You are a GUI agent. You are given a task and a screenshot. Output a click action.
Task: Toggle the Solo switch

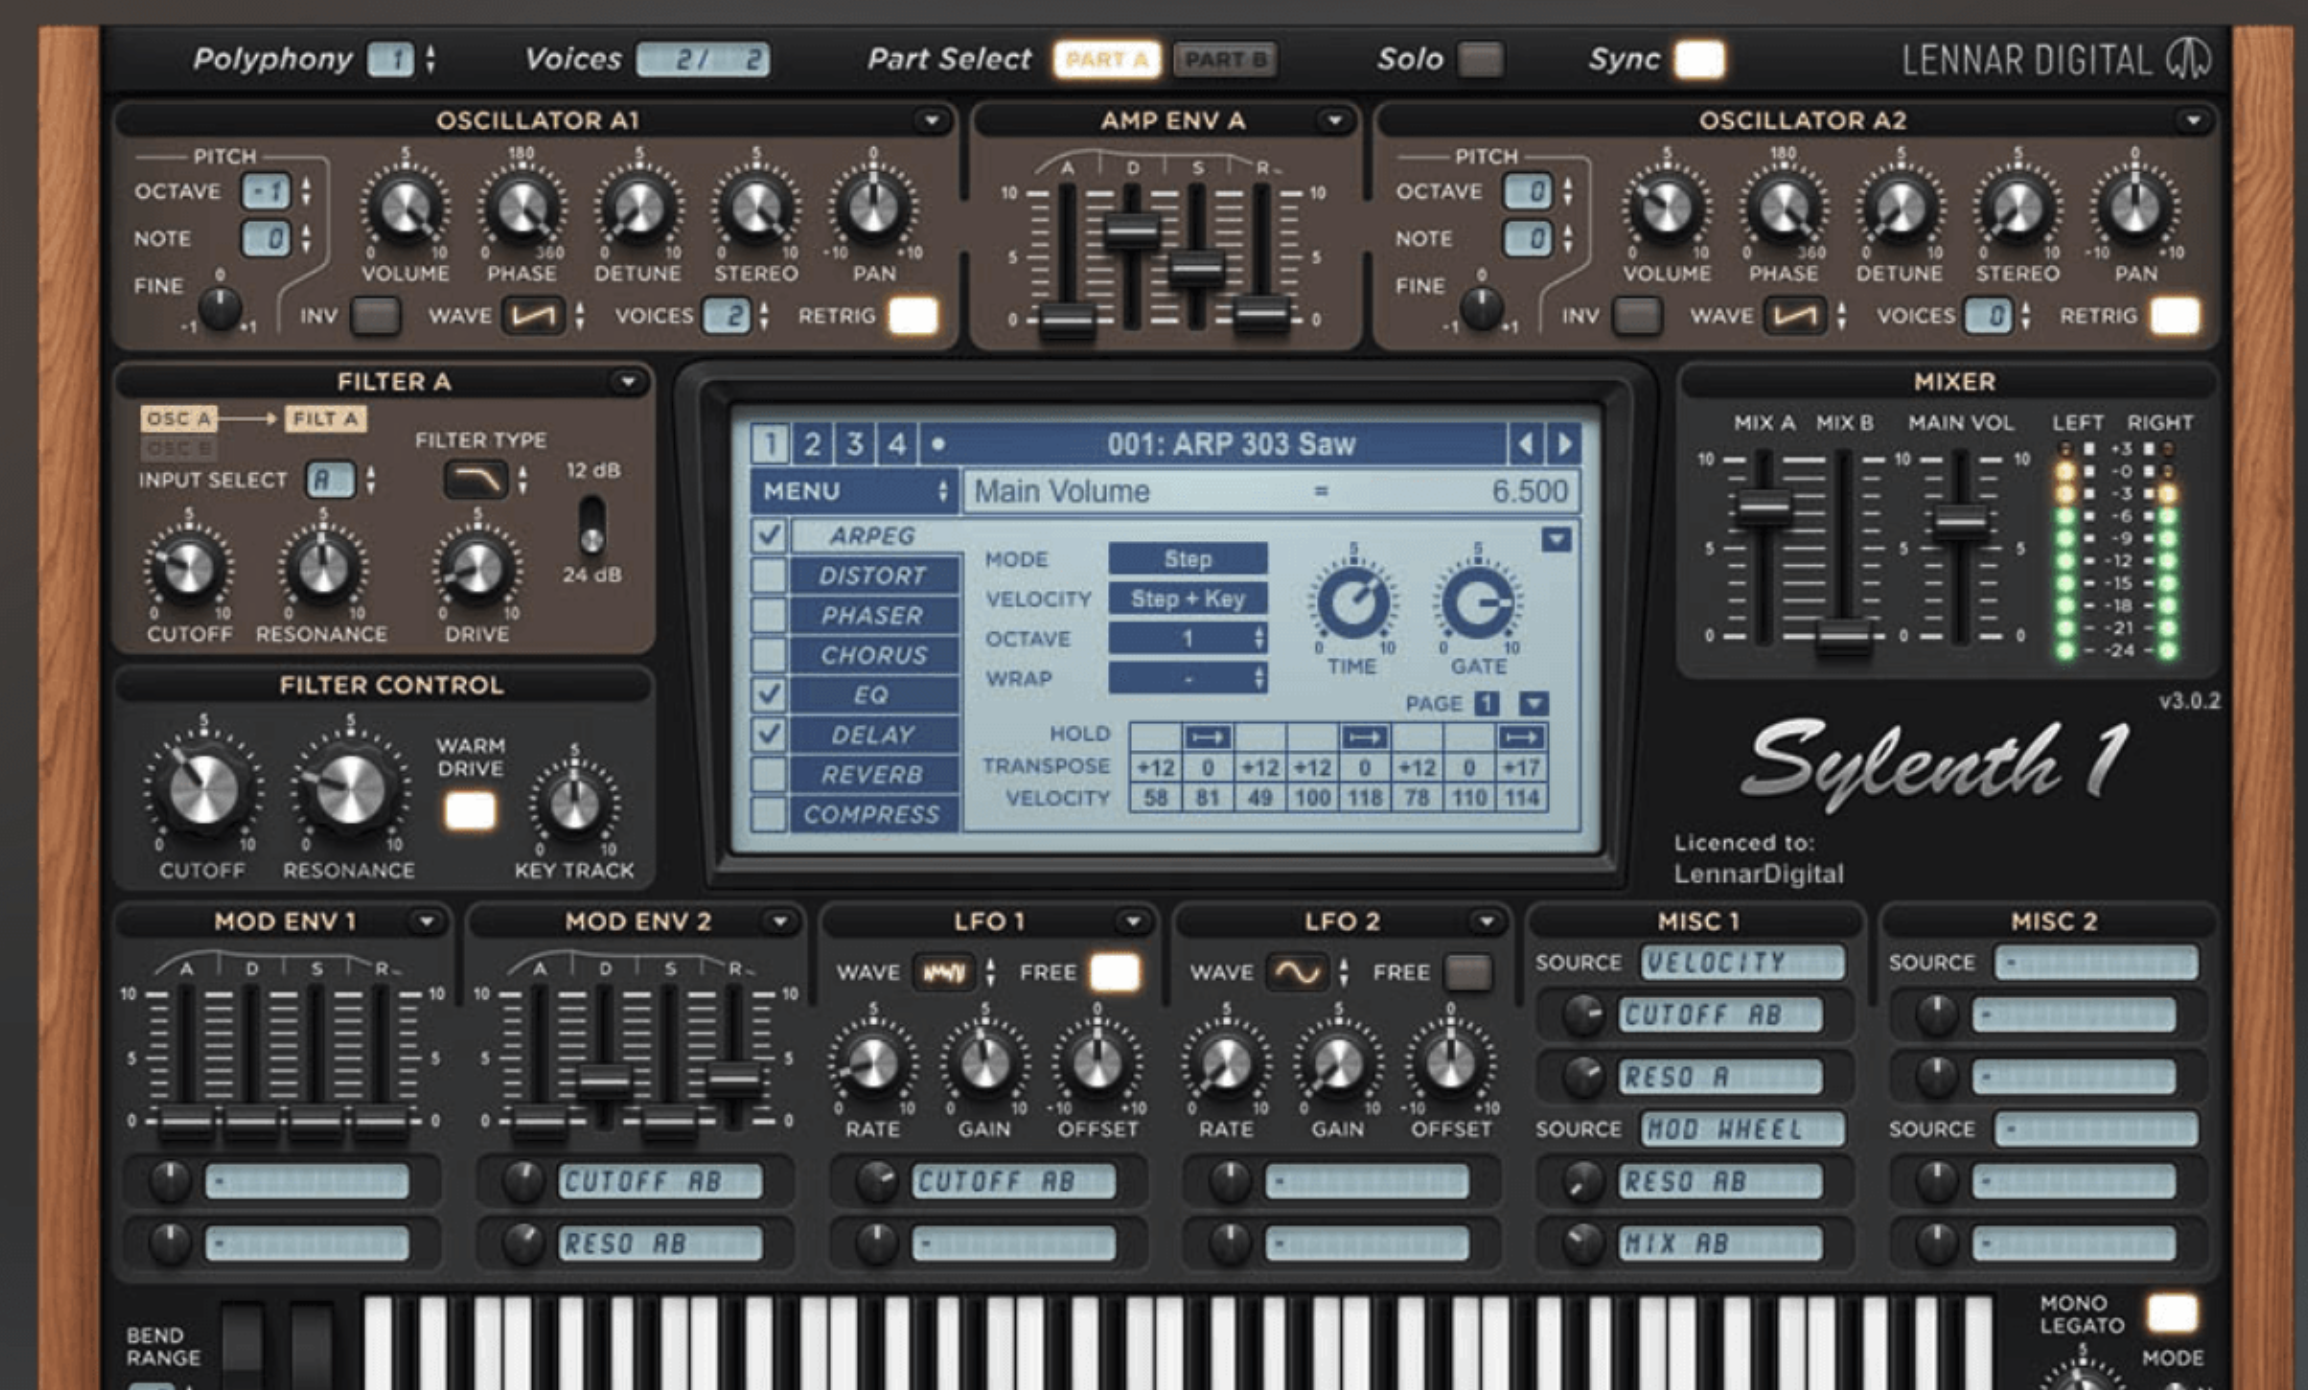point(1480,59)
